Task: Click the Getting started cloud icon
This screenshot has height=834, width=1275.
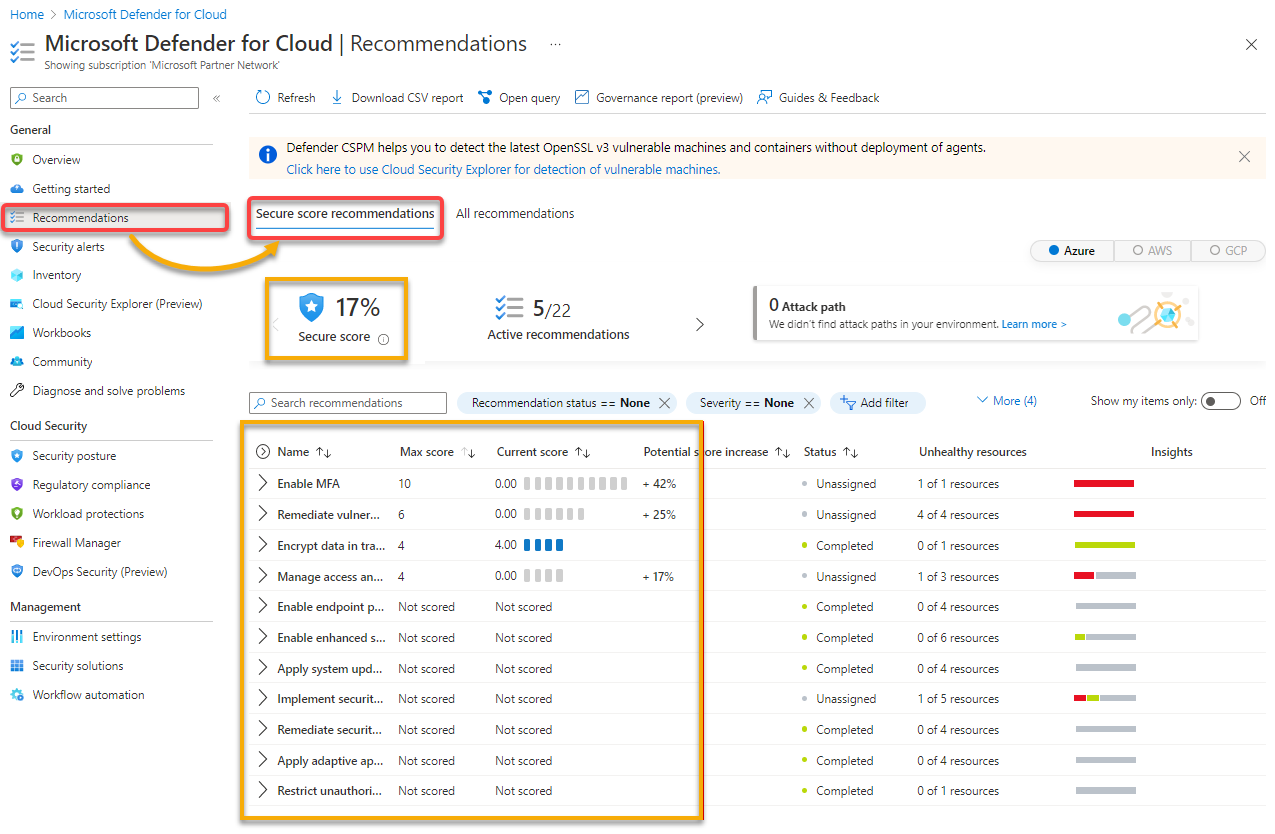Action: (x=17, y=189)
